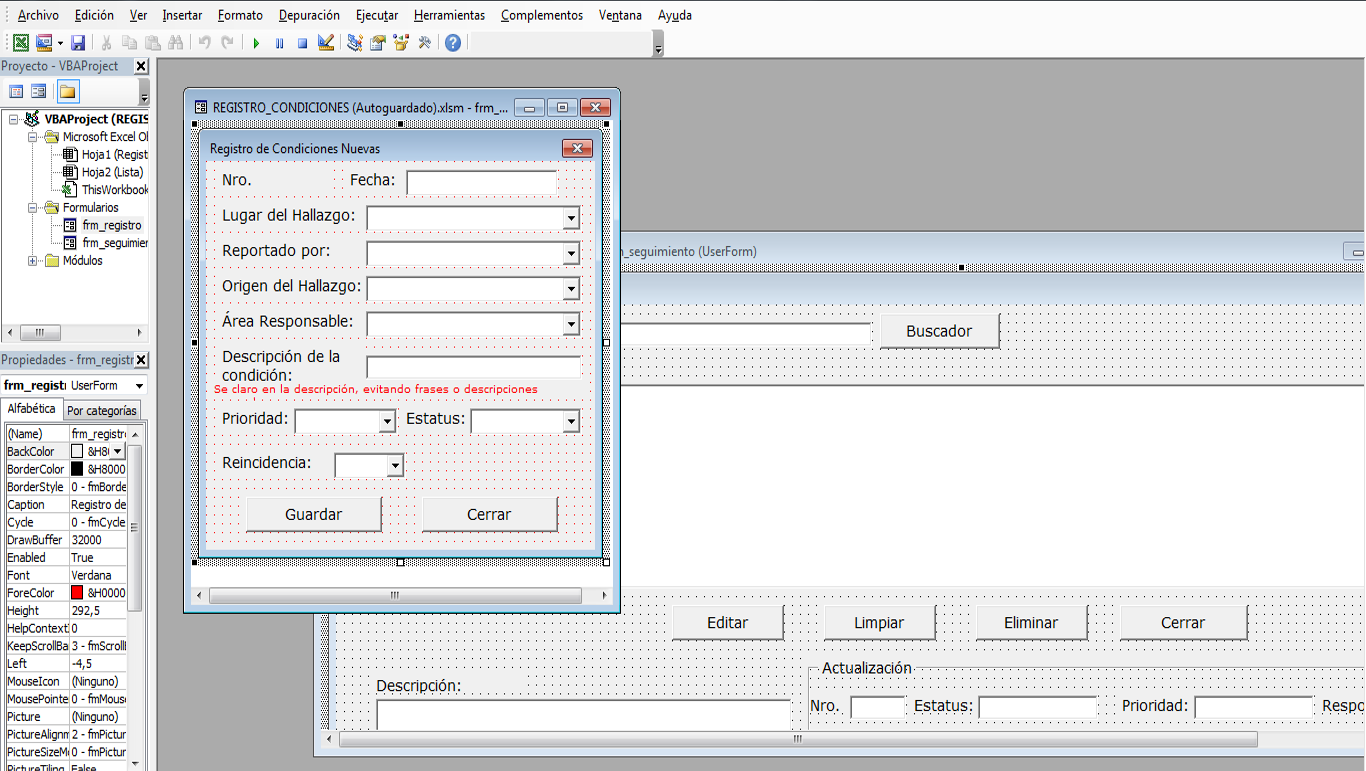This screenshot has height=771, width=1366.
Task: Click the ForeColor red color swatch
Action: pos(77,593)
